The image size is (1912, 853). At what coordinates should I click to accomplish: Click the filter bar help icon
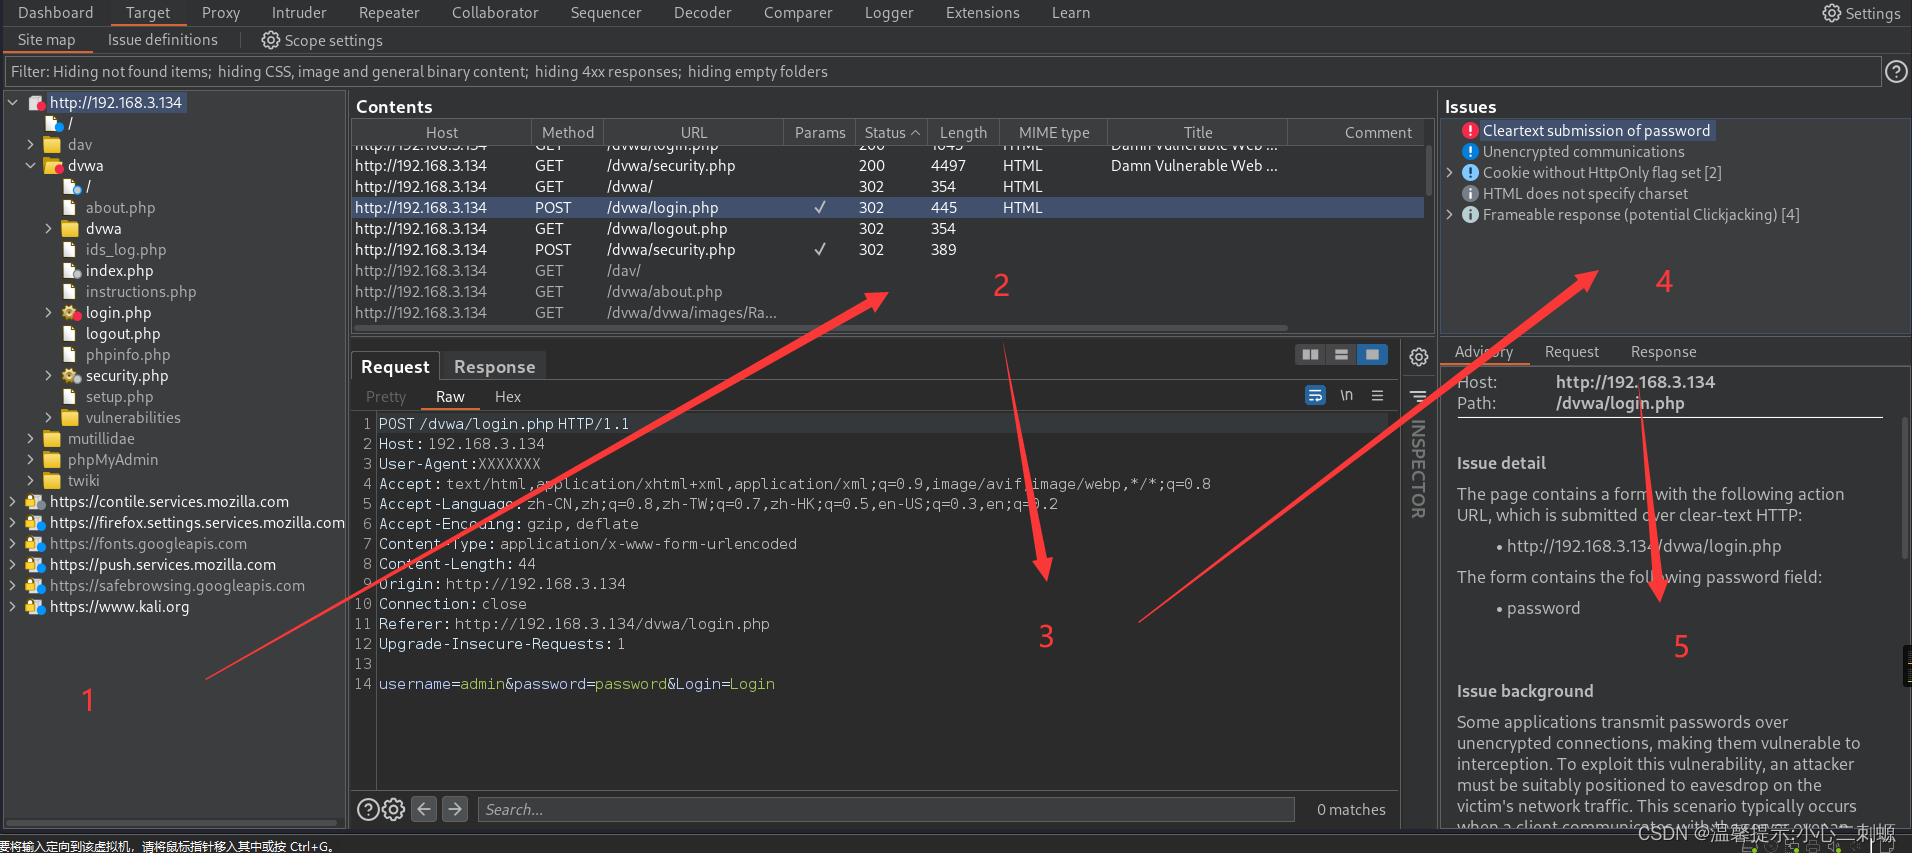pyautogui.click(x=1895, y=72)
